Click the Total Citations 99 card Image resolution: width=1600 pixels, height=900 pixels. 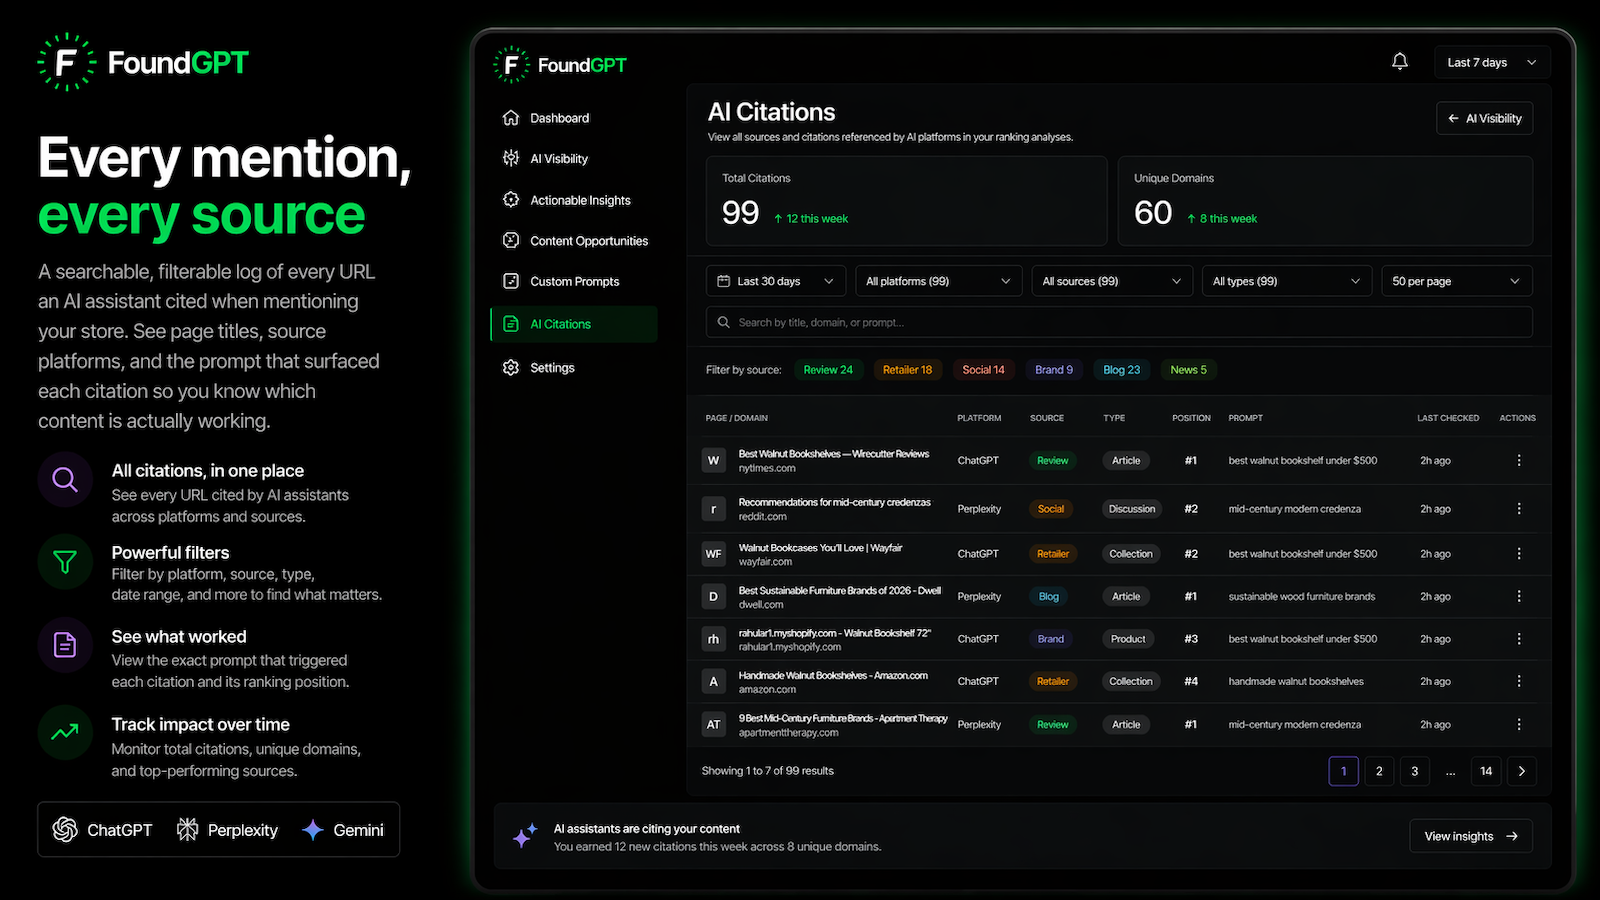click(x=906, y=200)
